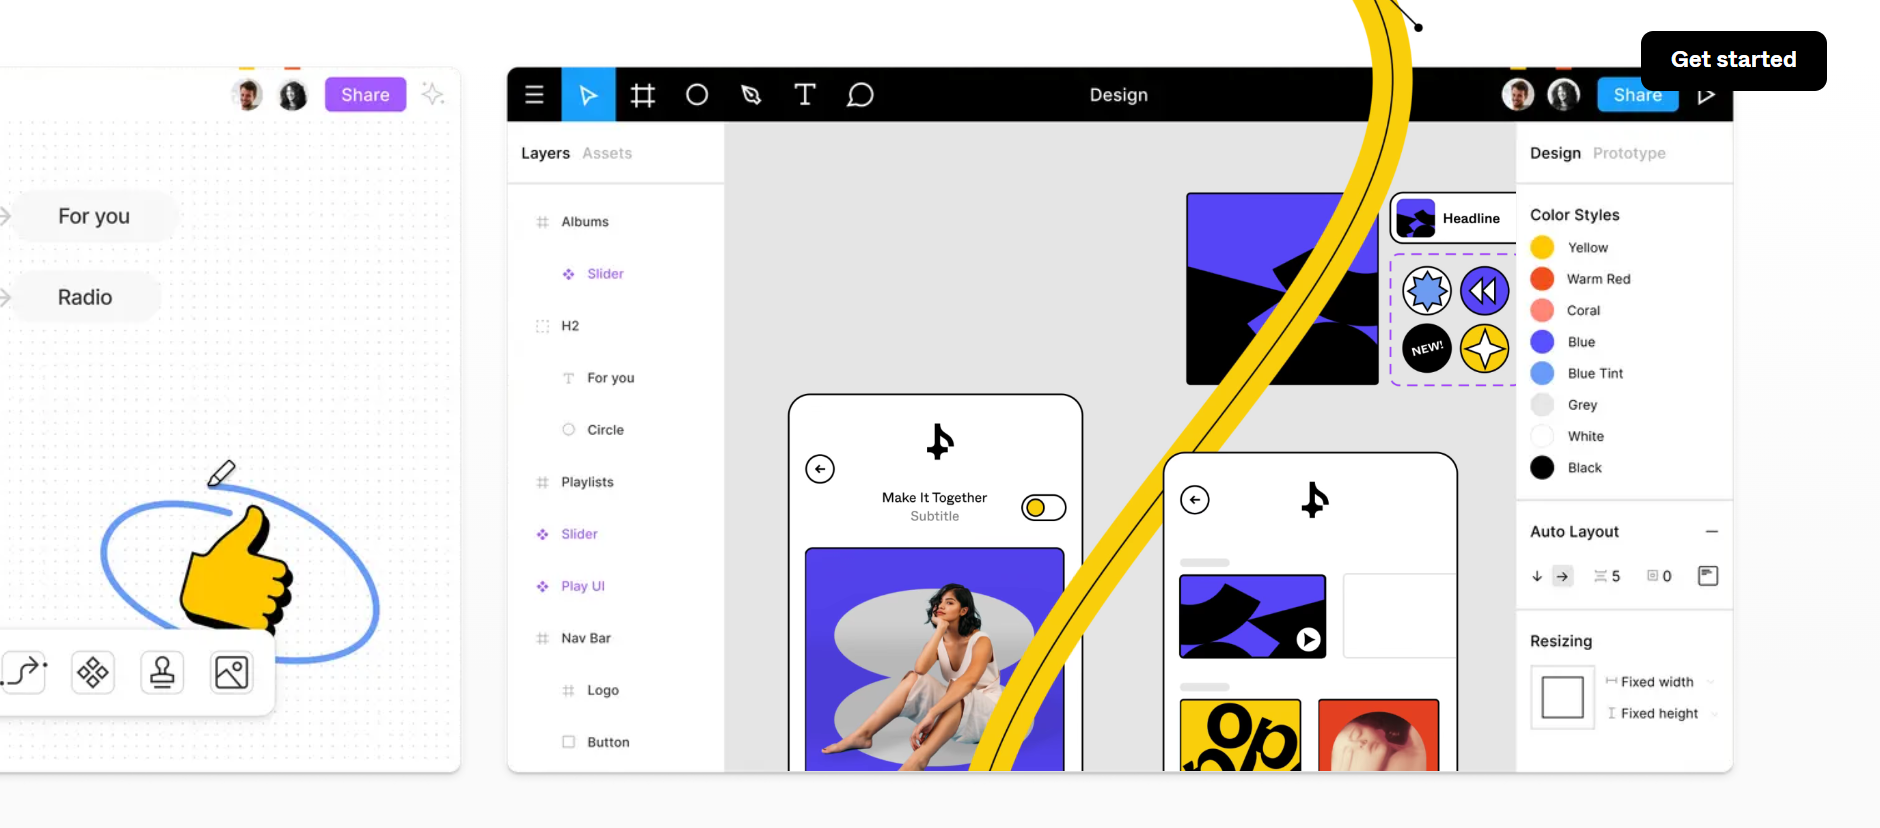The image size is (1880, 828).
Task: Click the thumbs-up sticker in FigJam
Action: [x=237, y=568]
